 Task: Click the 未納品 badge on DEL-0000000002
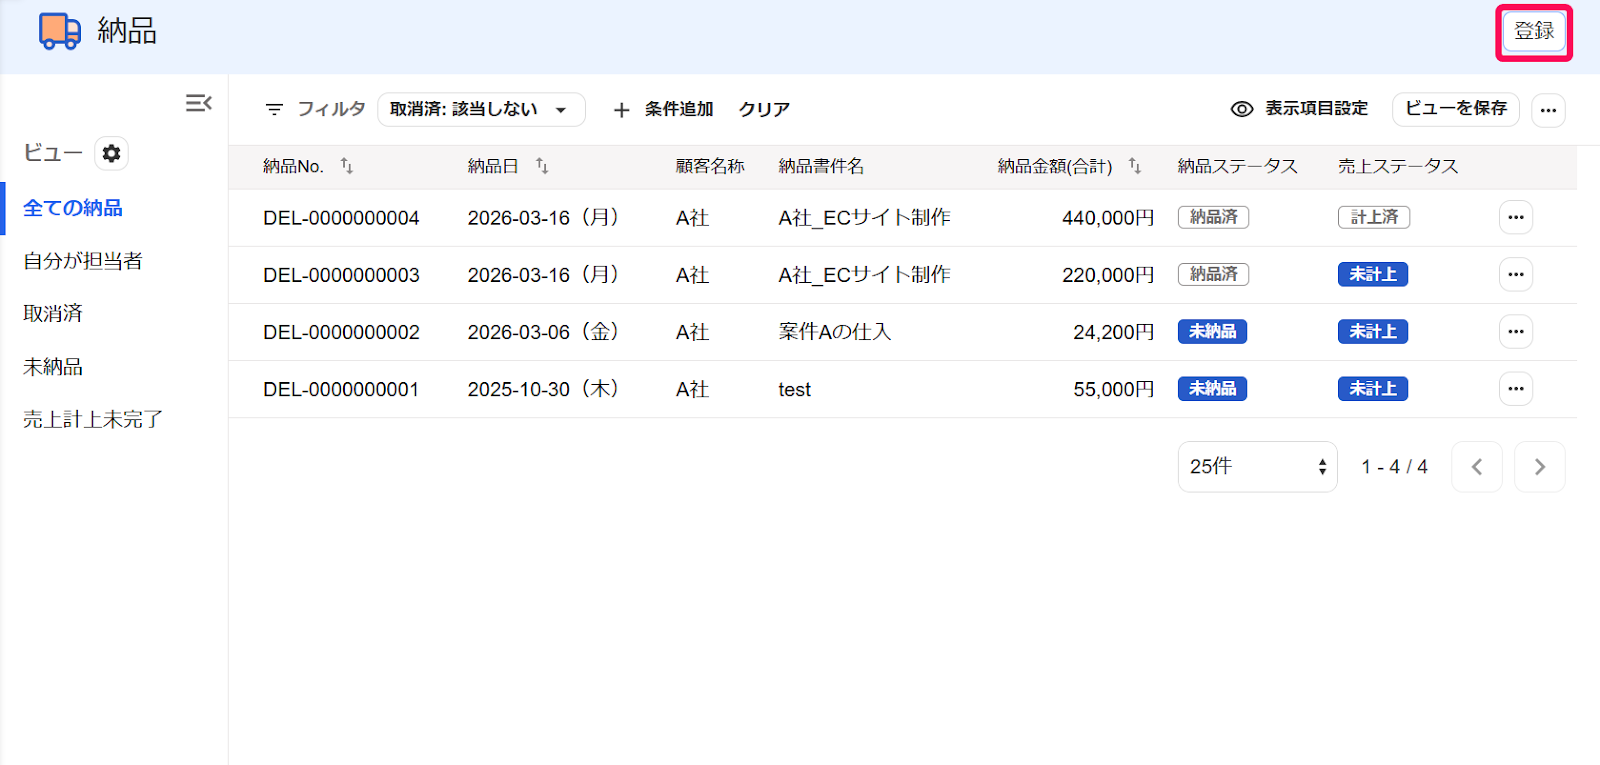click(1212, 331)
